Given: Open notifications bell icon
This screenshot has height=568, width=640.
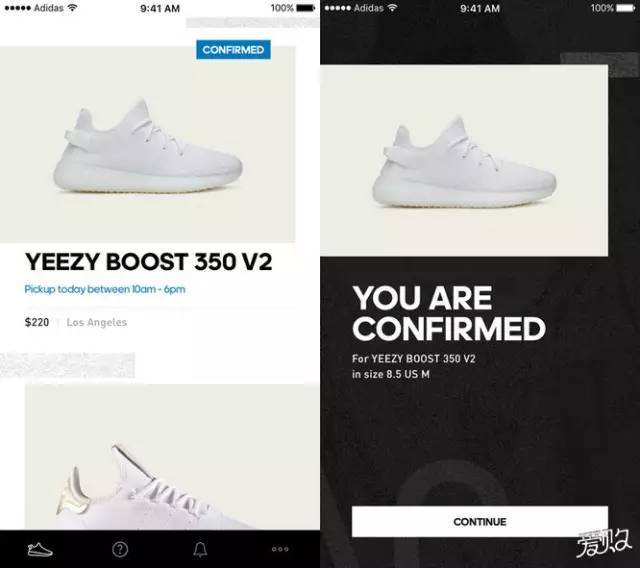Looking at the screenshot, I should 200,549.
